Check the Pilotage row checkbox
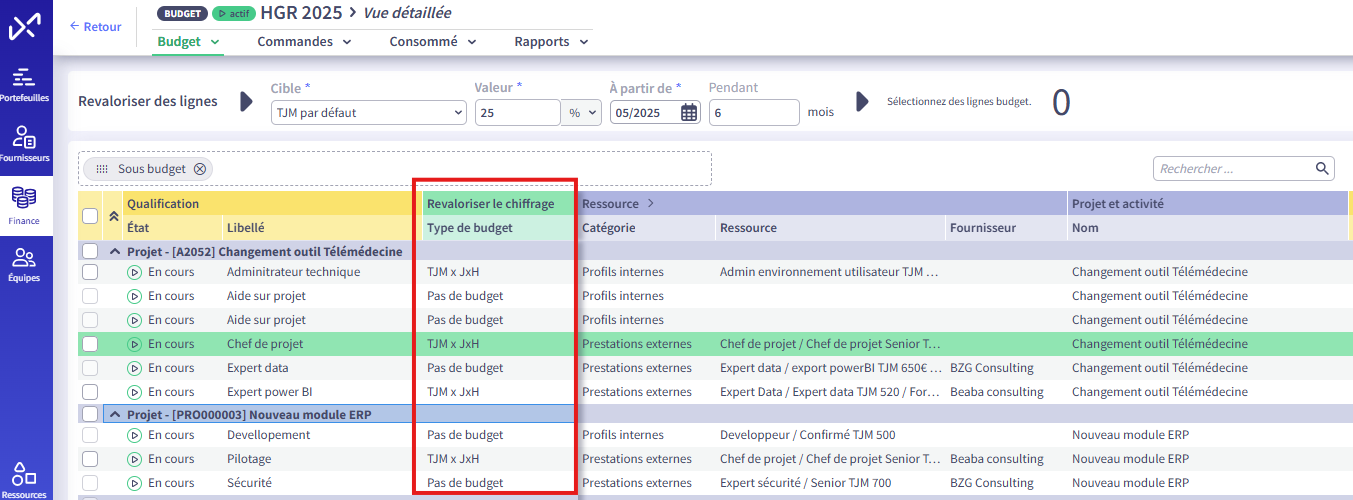This screenshot has height=500, width=1353. point(90,459)
